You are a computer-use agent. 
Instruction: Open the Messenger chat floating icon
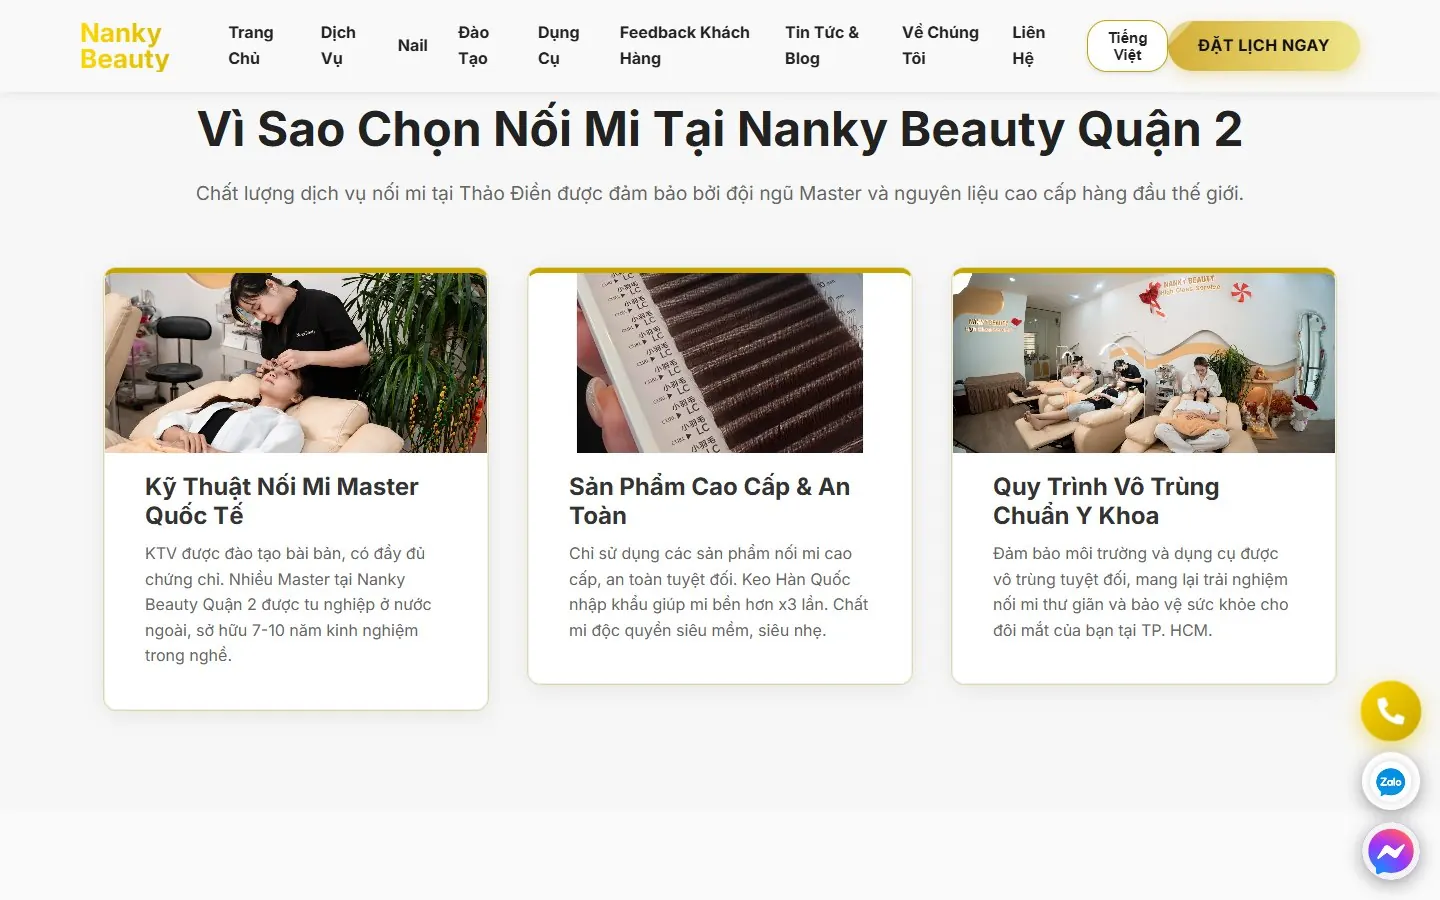pyautogui.click(x=1390, y=852)
